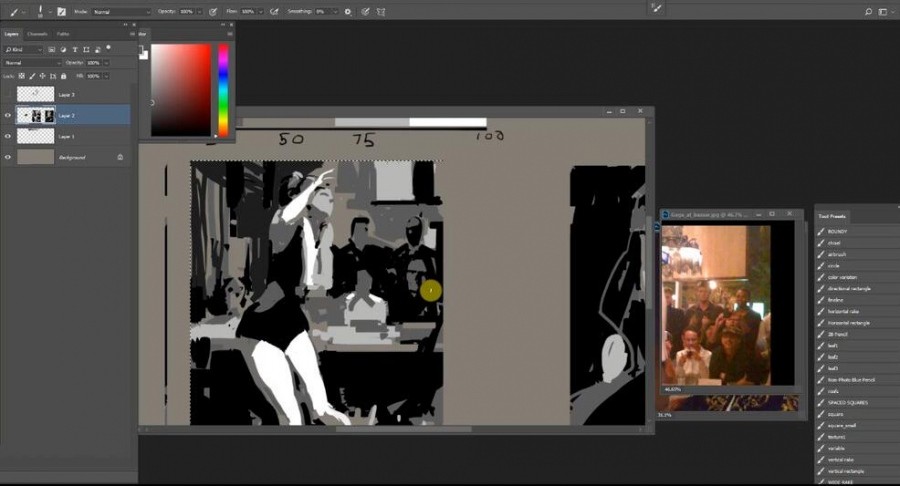900x486 pixels.
Task: Toggle pressure for opacity icon
Action: pos(213,11)
